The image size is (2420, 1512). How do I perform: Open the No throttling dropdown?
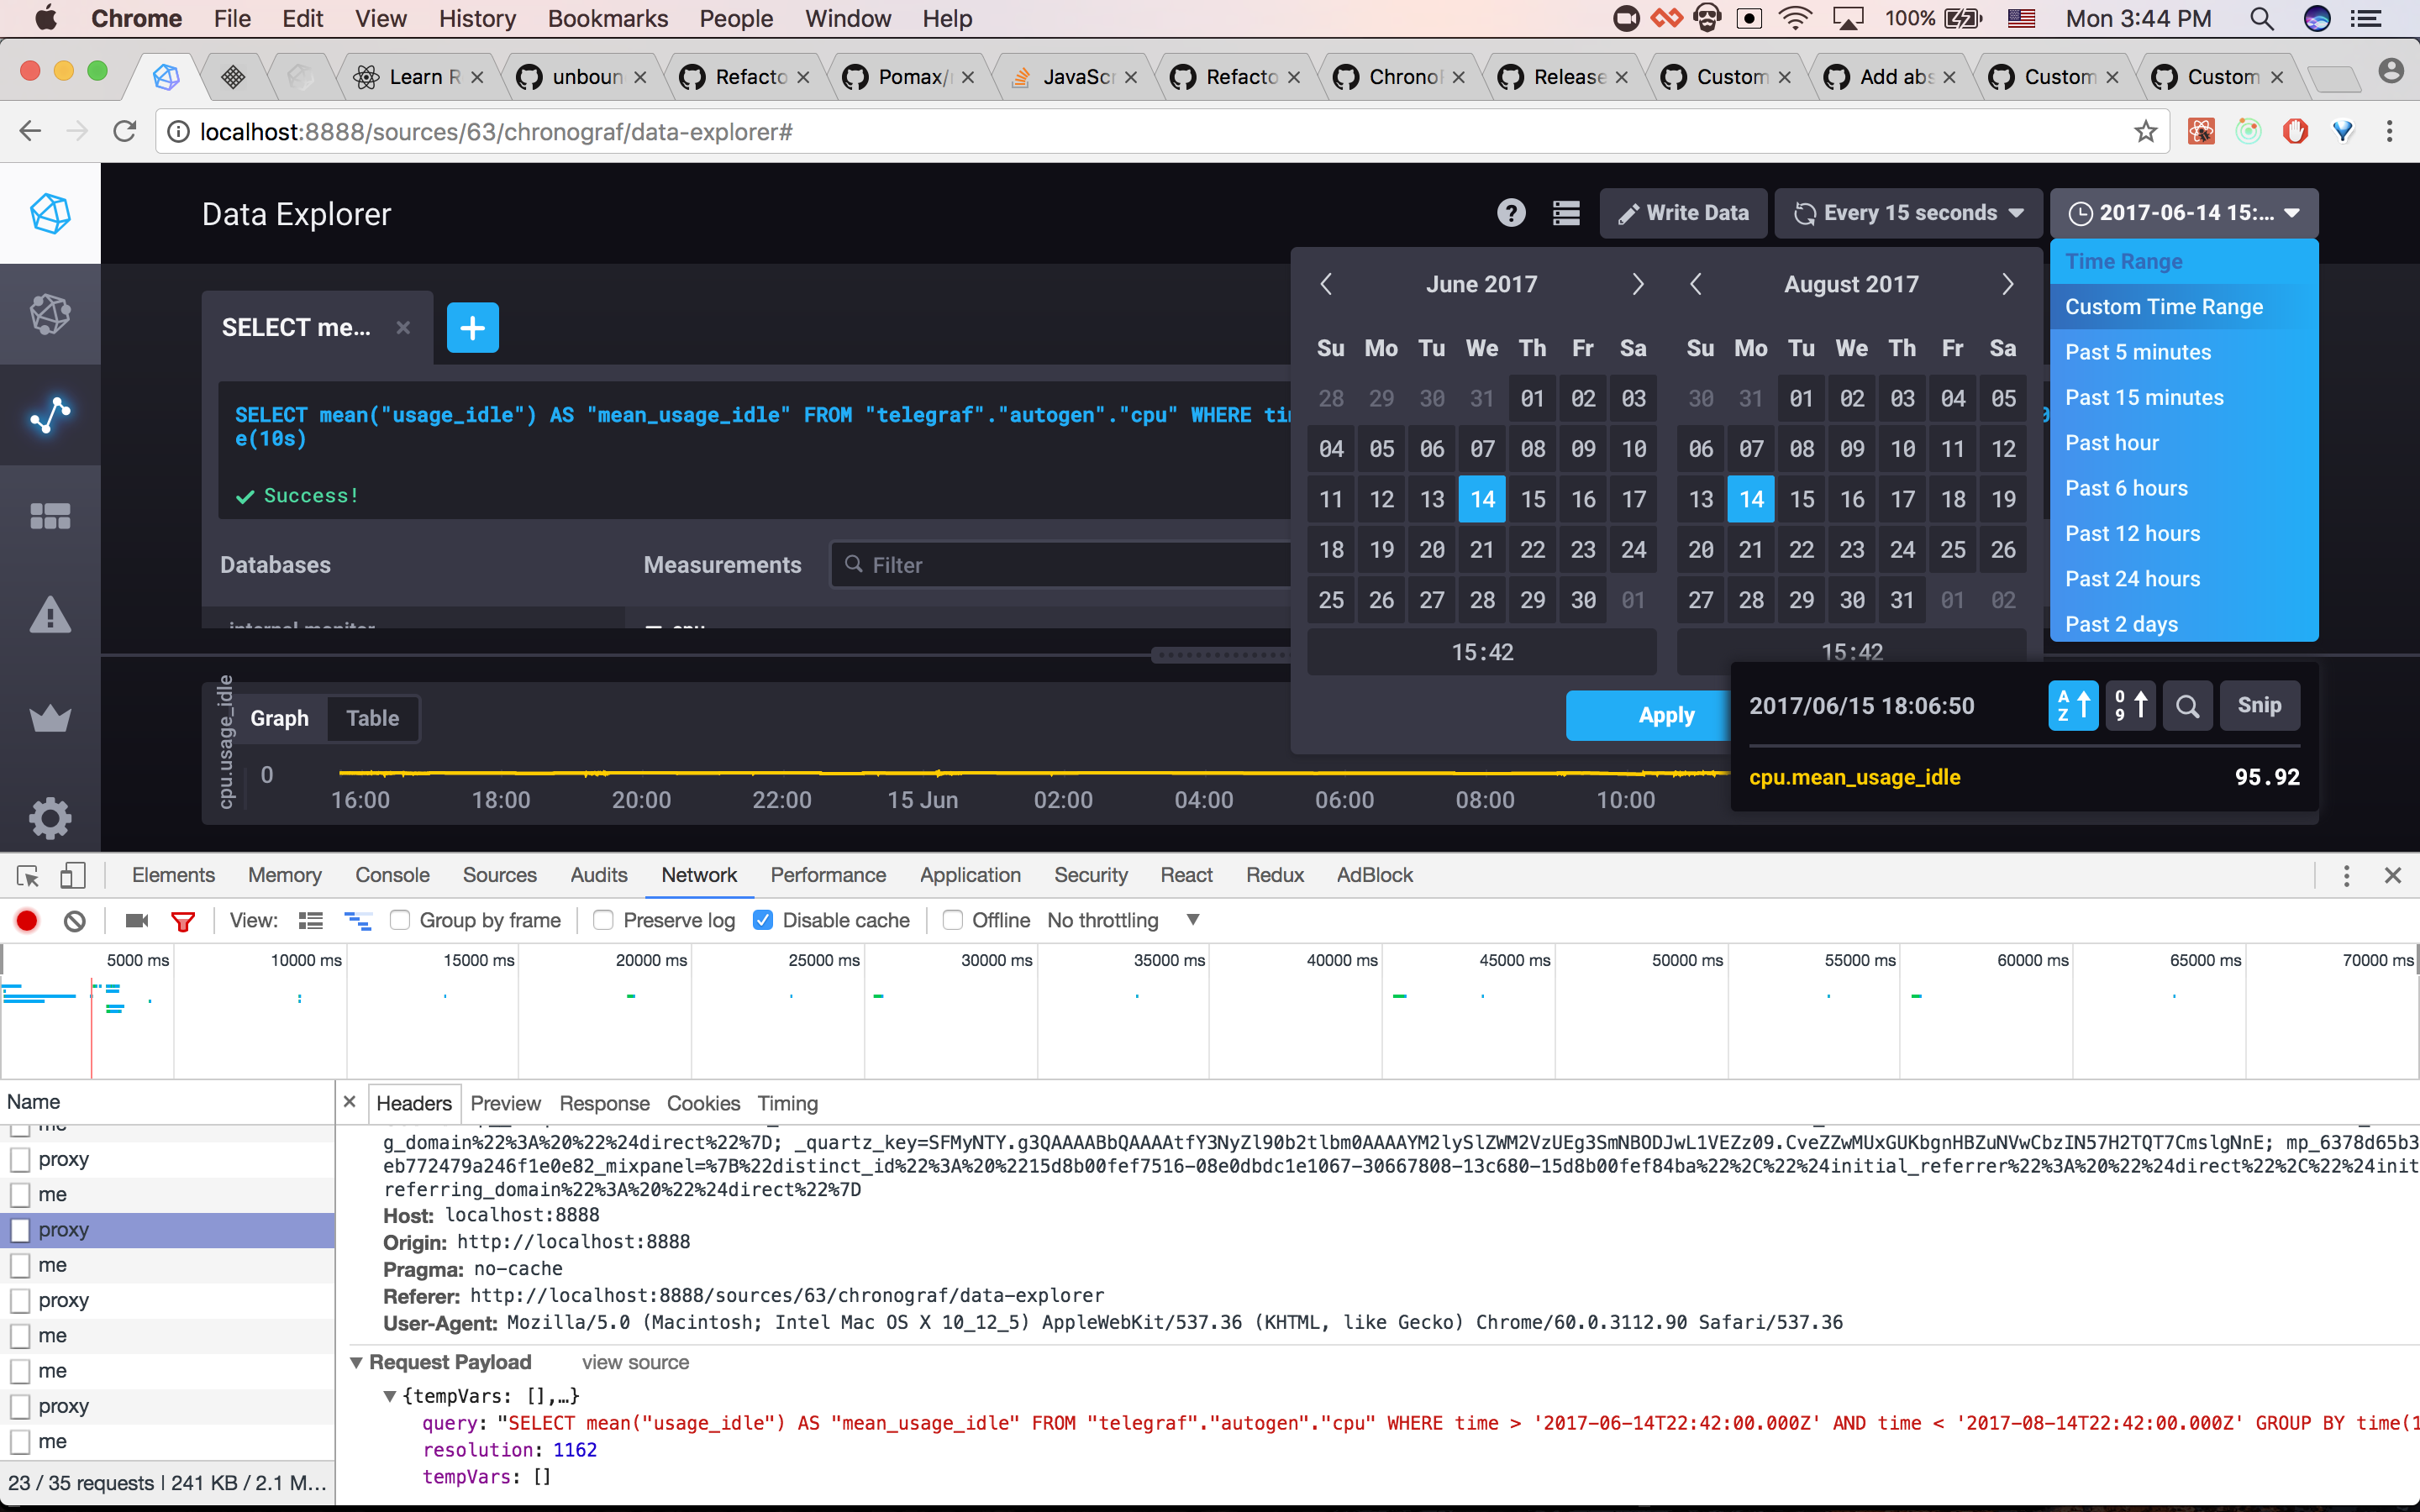[x=1122, y=920]
